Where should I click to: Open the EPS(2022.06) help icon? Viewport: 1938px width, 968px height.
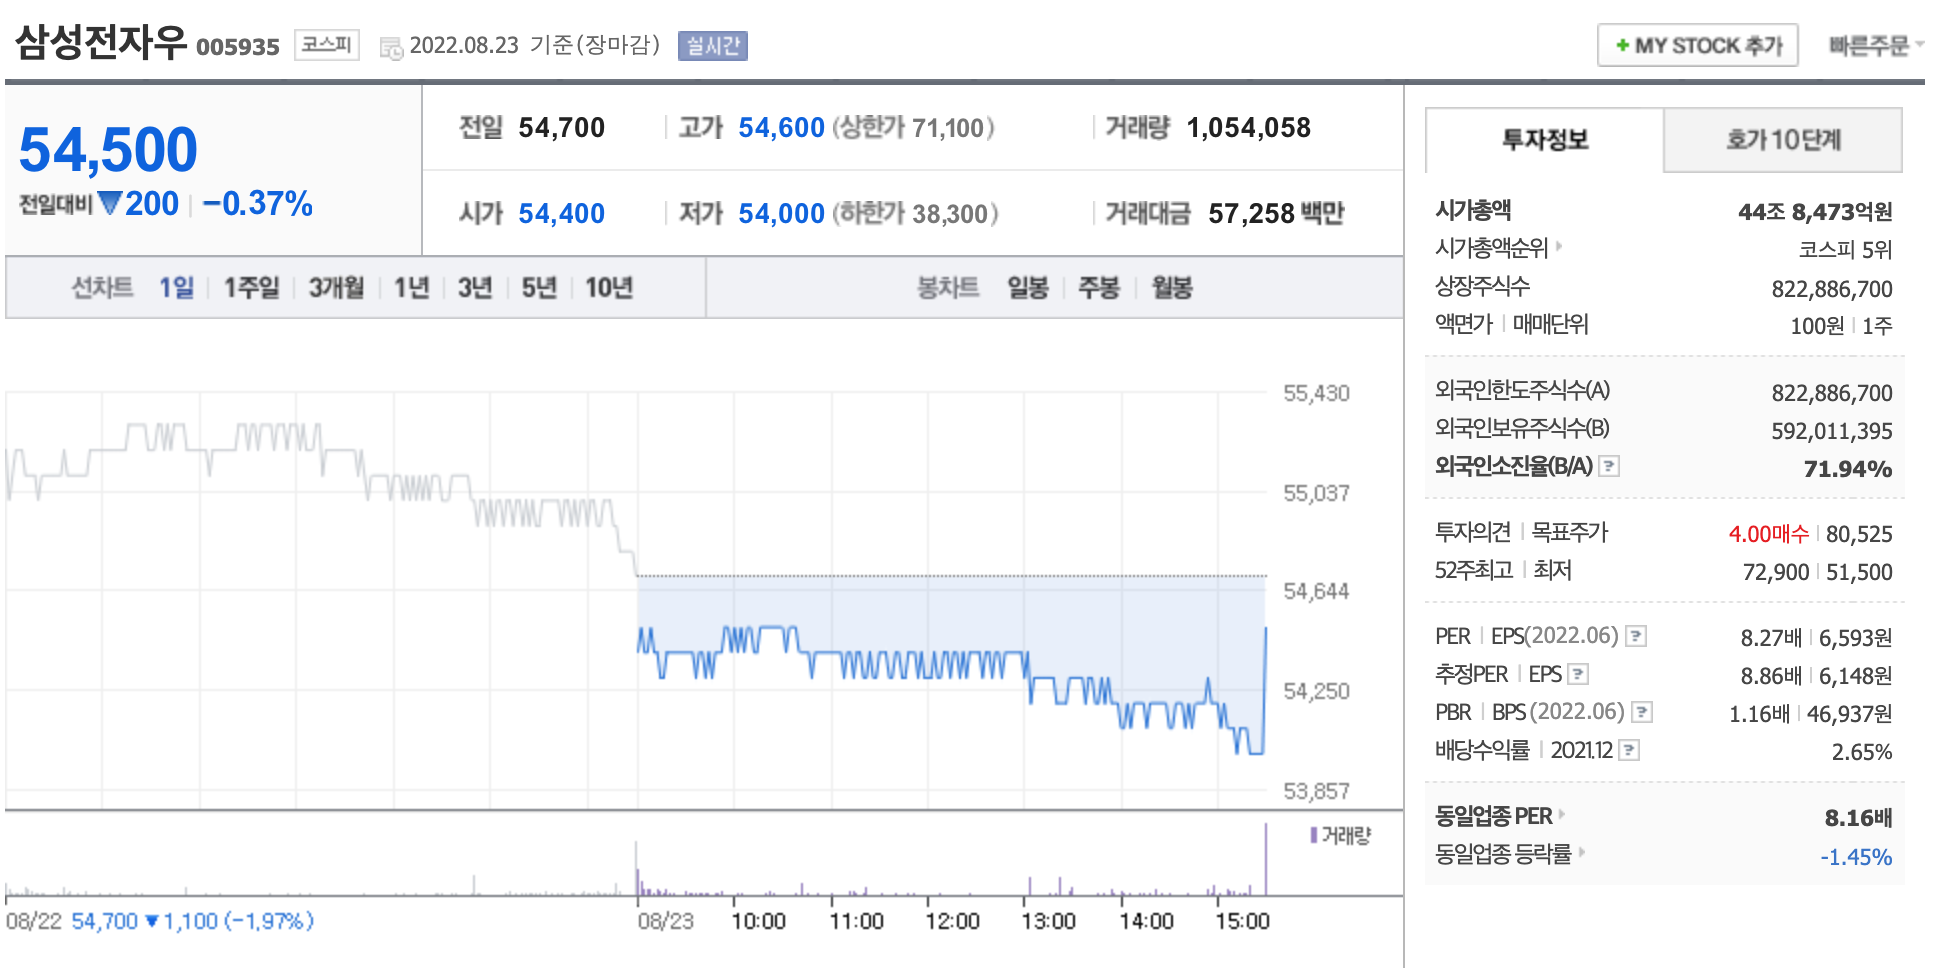click(1636, 636)
